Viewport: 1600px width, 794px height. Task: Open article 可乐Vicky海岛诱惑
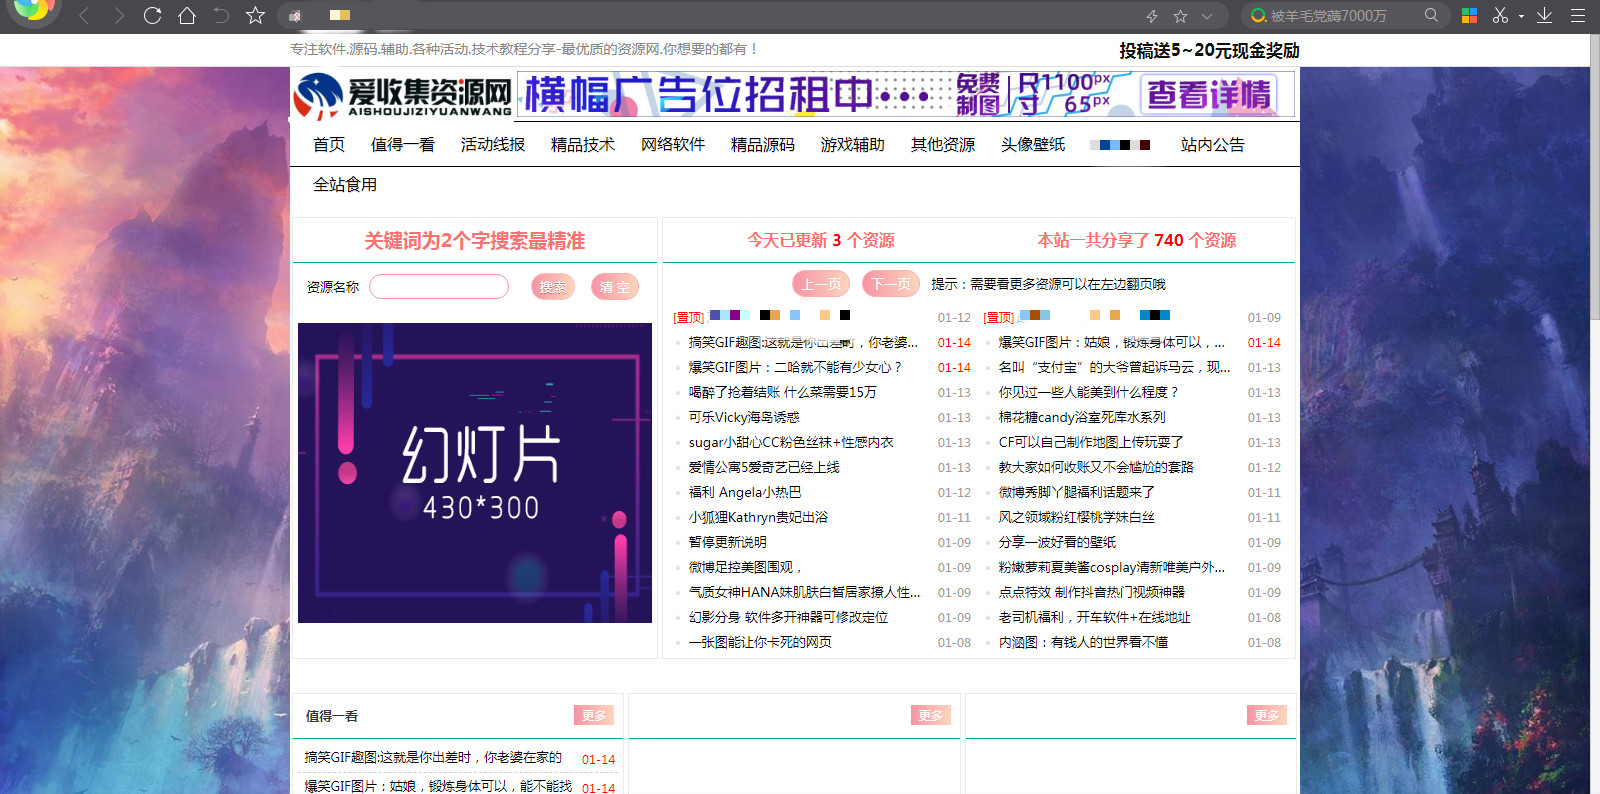pyautogui.click(x=744, y=417)
